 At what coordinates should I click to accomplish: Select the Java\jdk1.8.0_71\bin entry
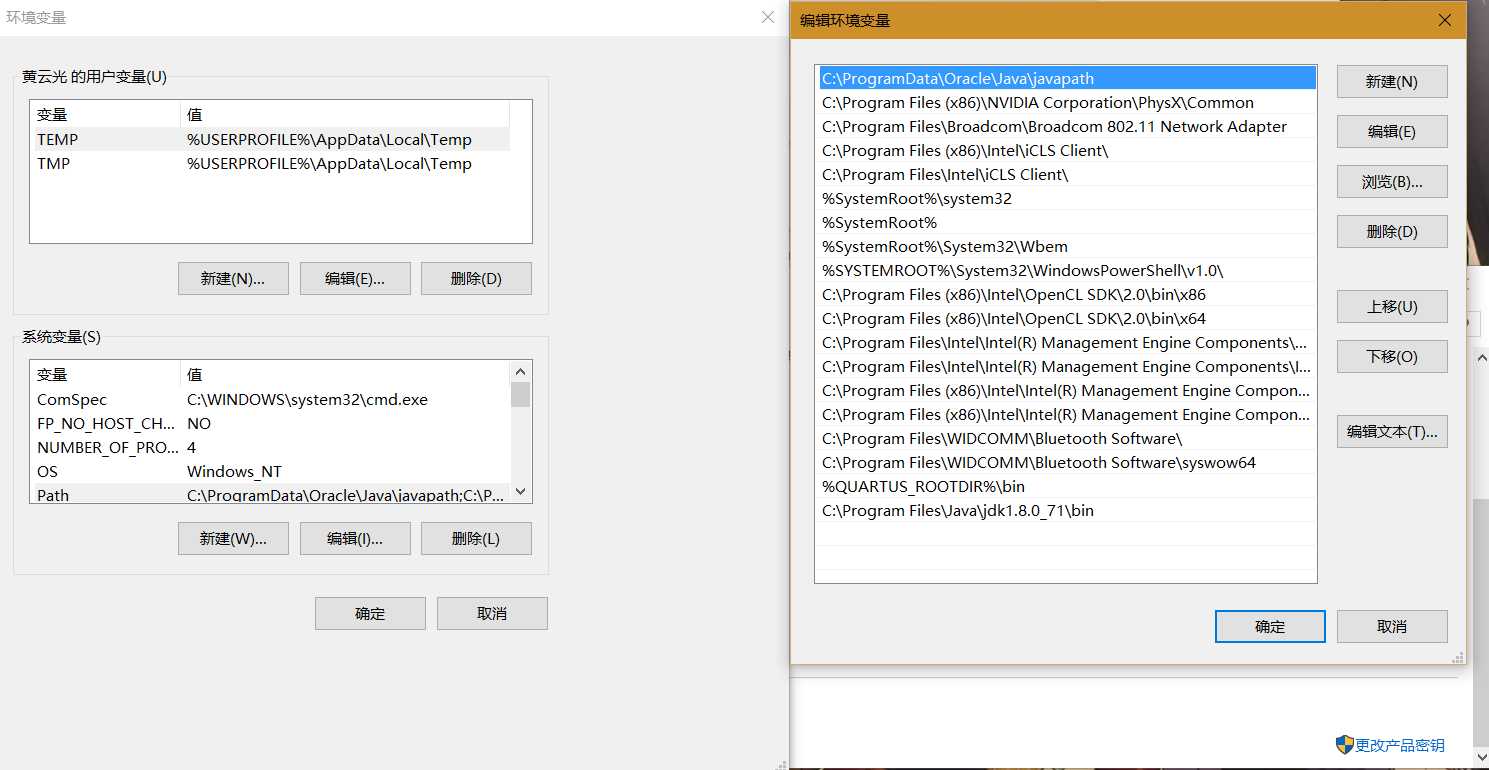pos(1066,510)
